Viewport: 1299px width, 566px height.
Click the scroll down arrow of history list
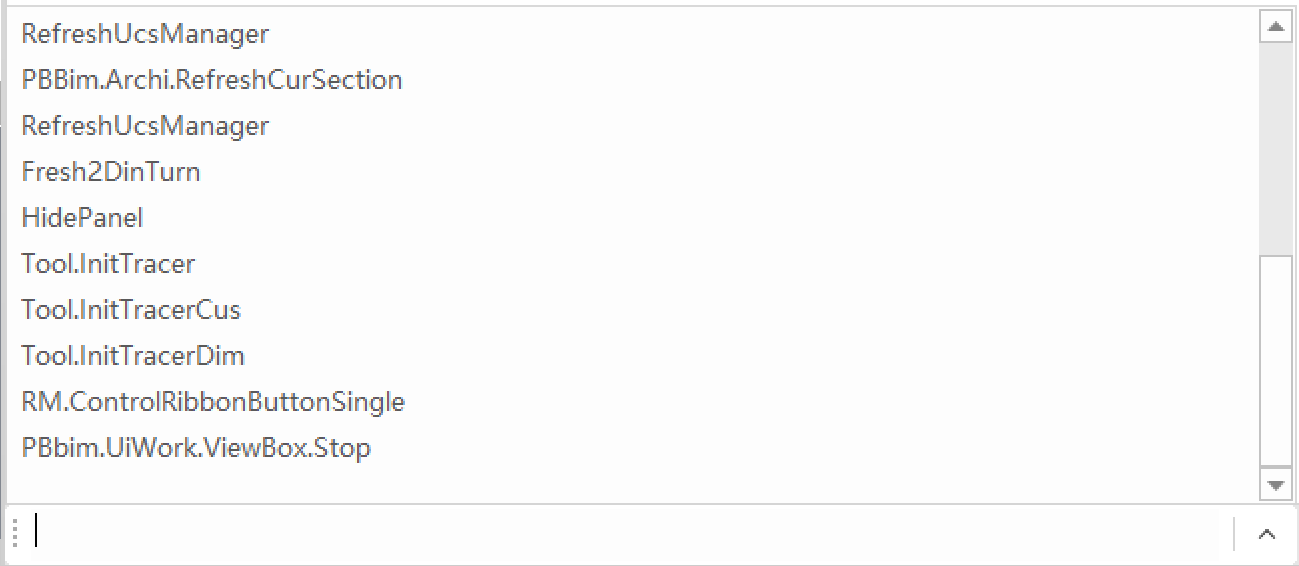click(1276, 485)
